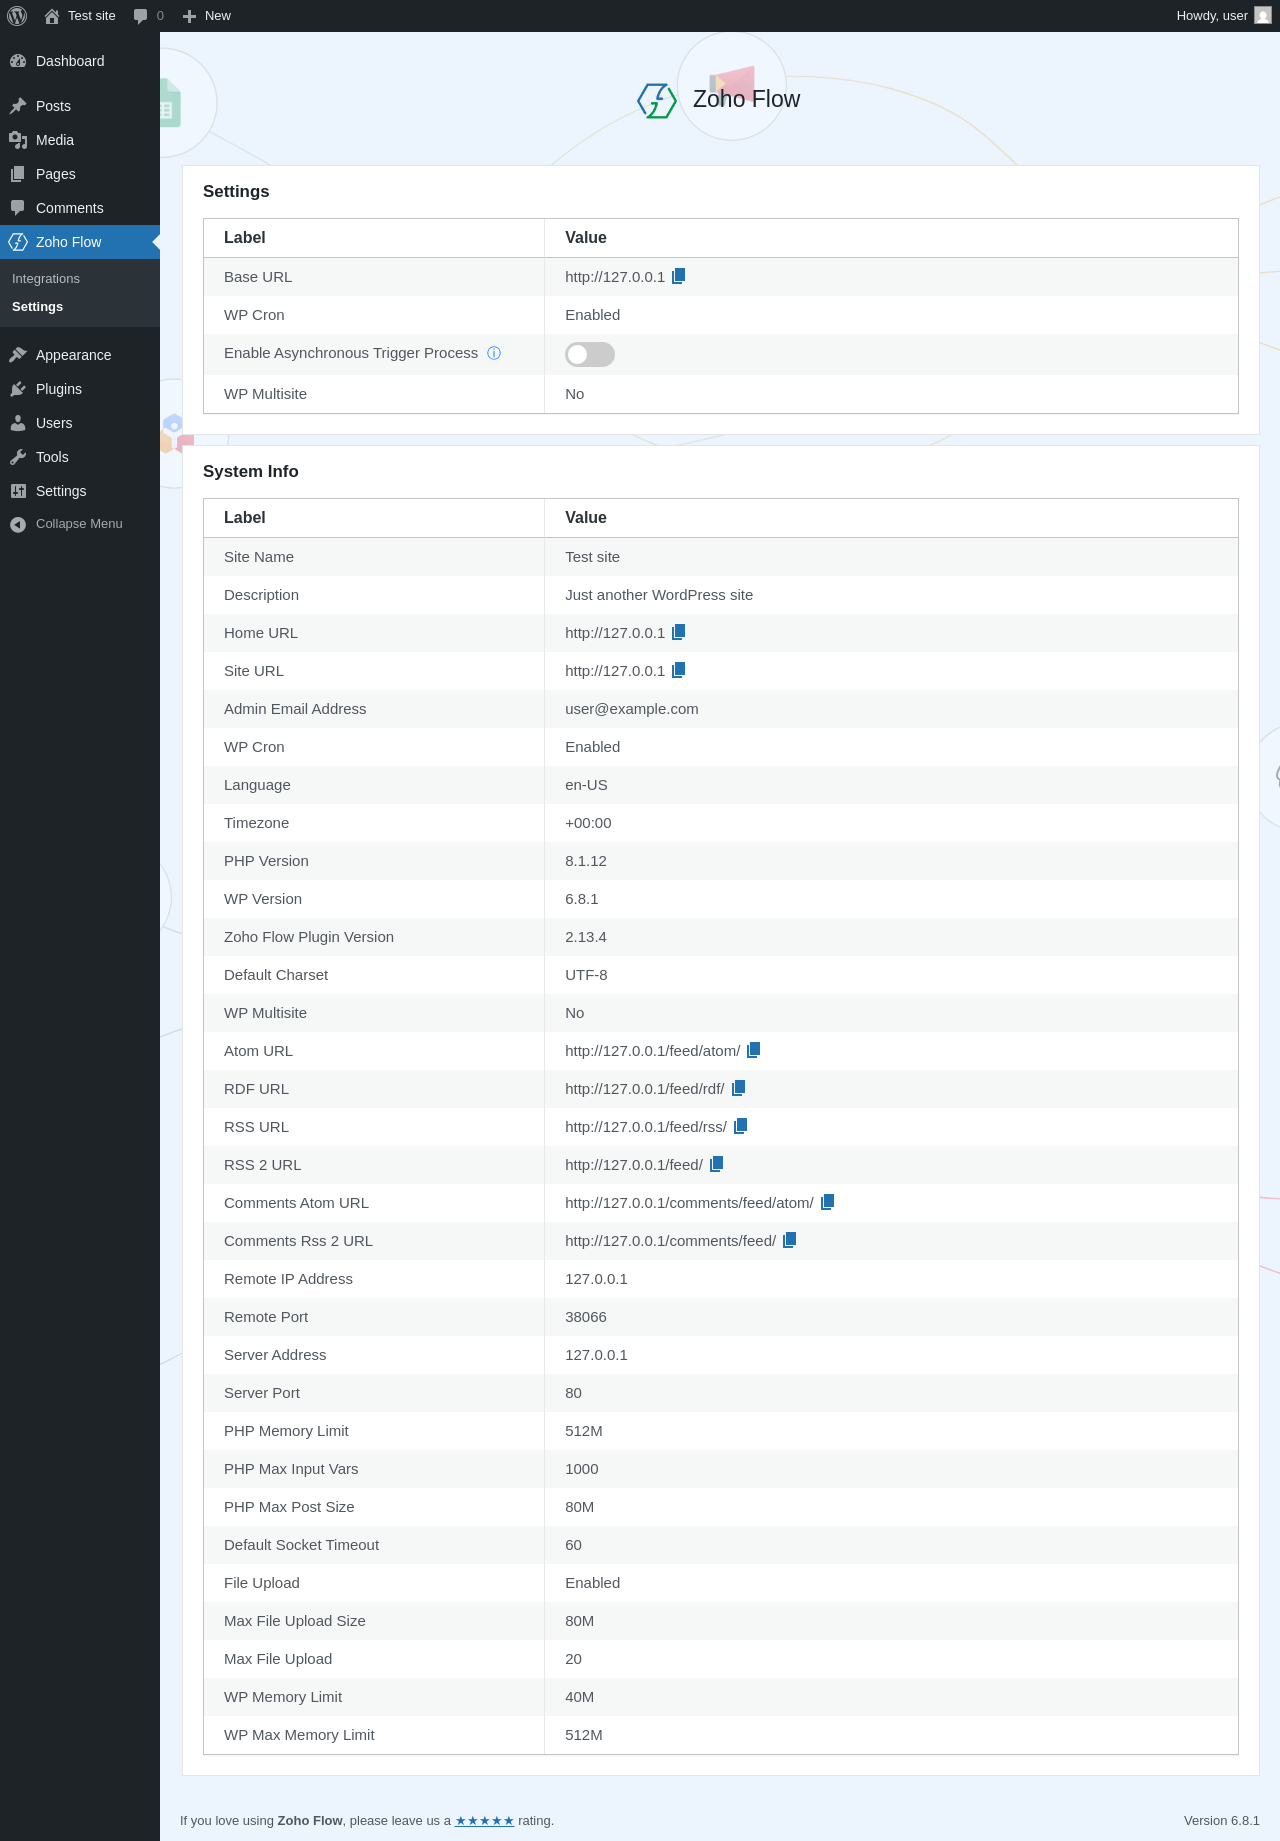Click the Posts pin icon
Image resolution: width=1280 pixels, height=1841 pixels.
18,106
